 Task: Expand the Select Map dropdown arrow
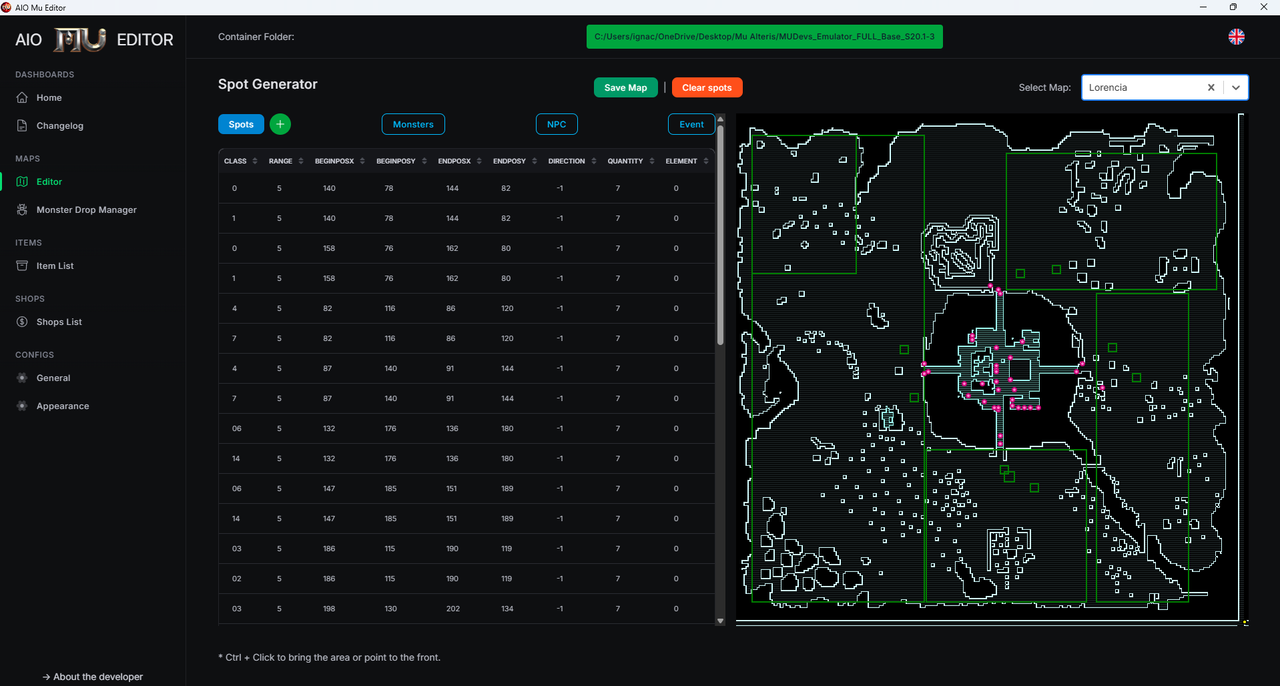click(x=1236, y=88)
